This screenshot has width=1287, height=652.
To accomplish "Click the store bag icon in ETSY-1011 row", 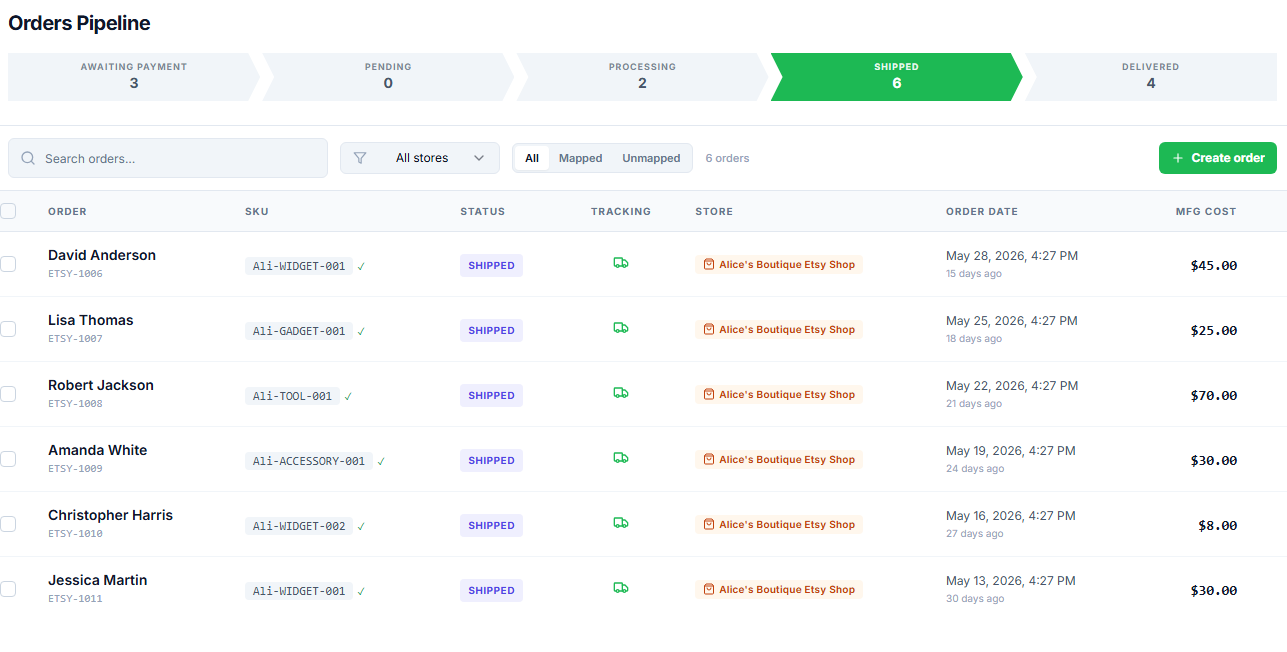I will 709,590.
